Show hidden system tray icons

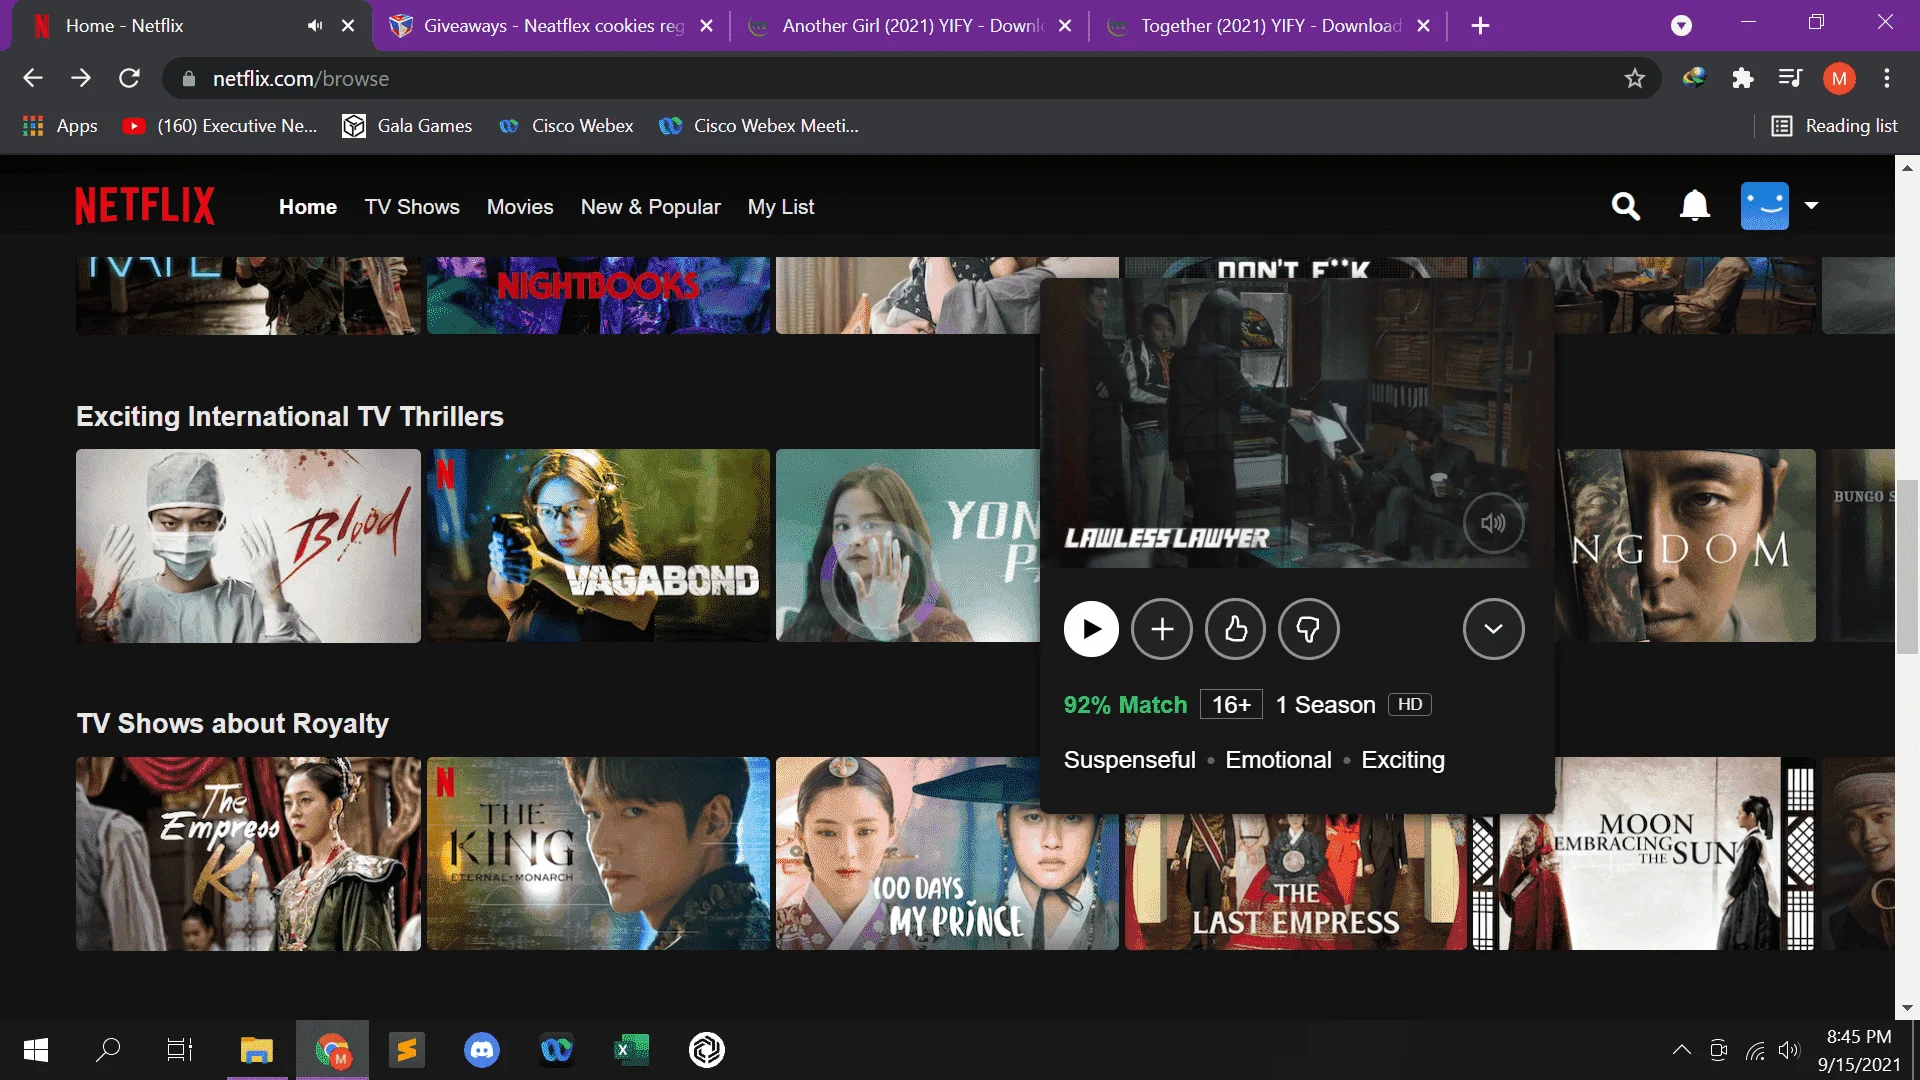(1682, 1050)
